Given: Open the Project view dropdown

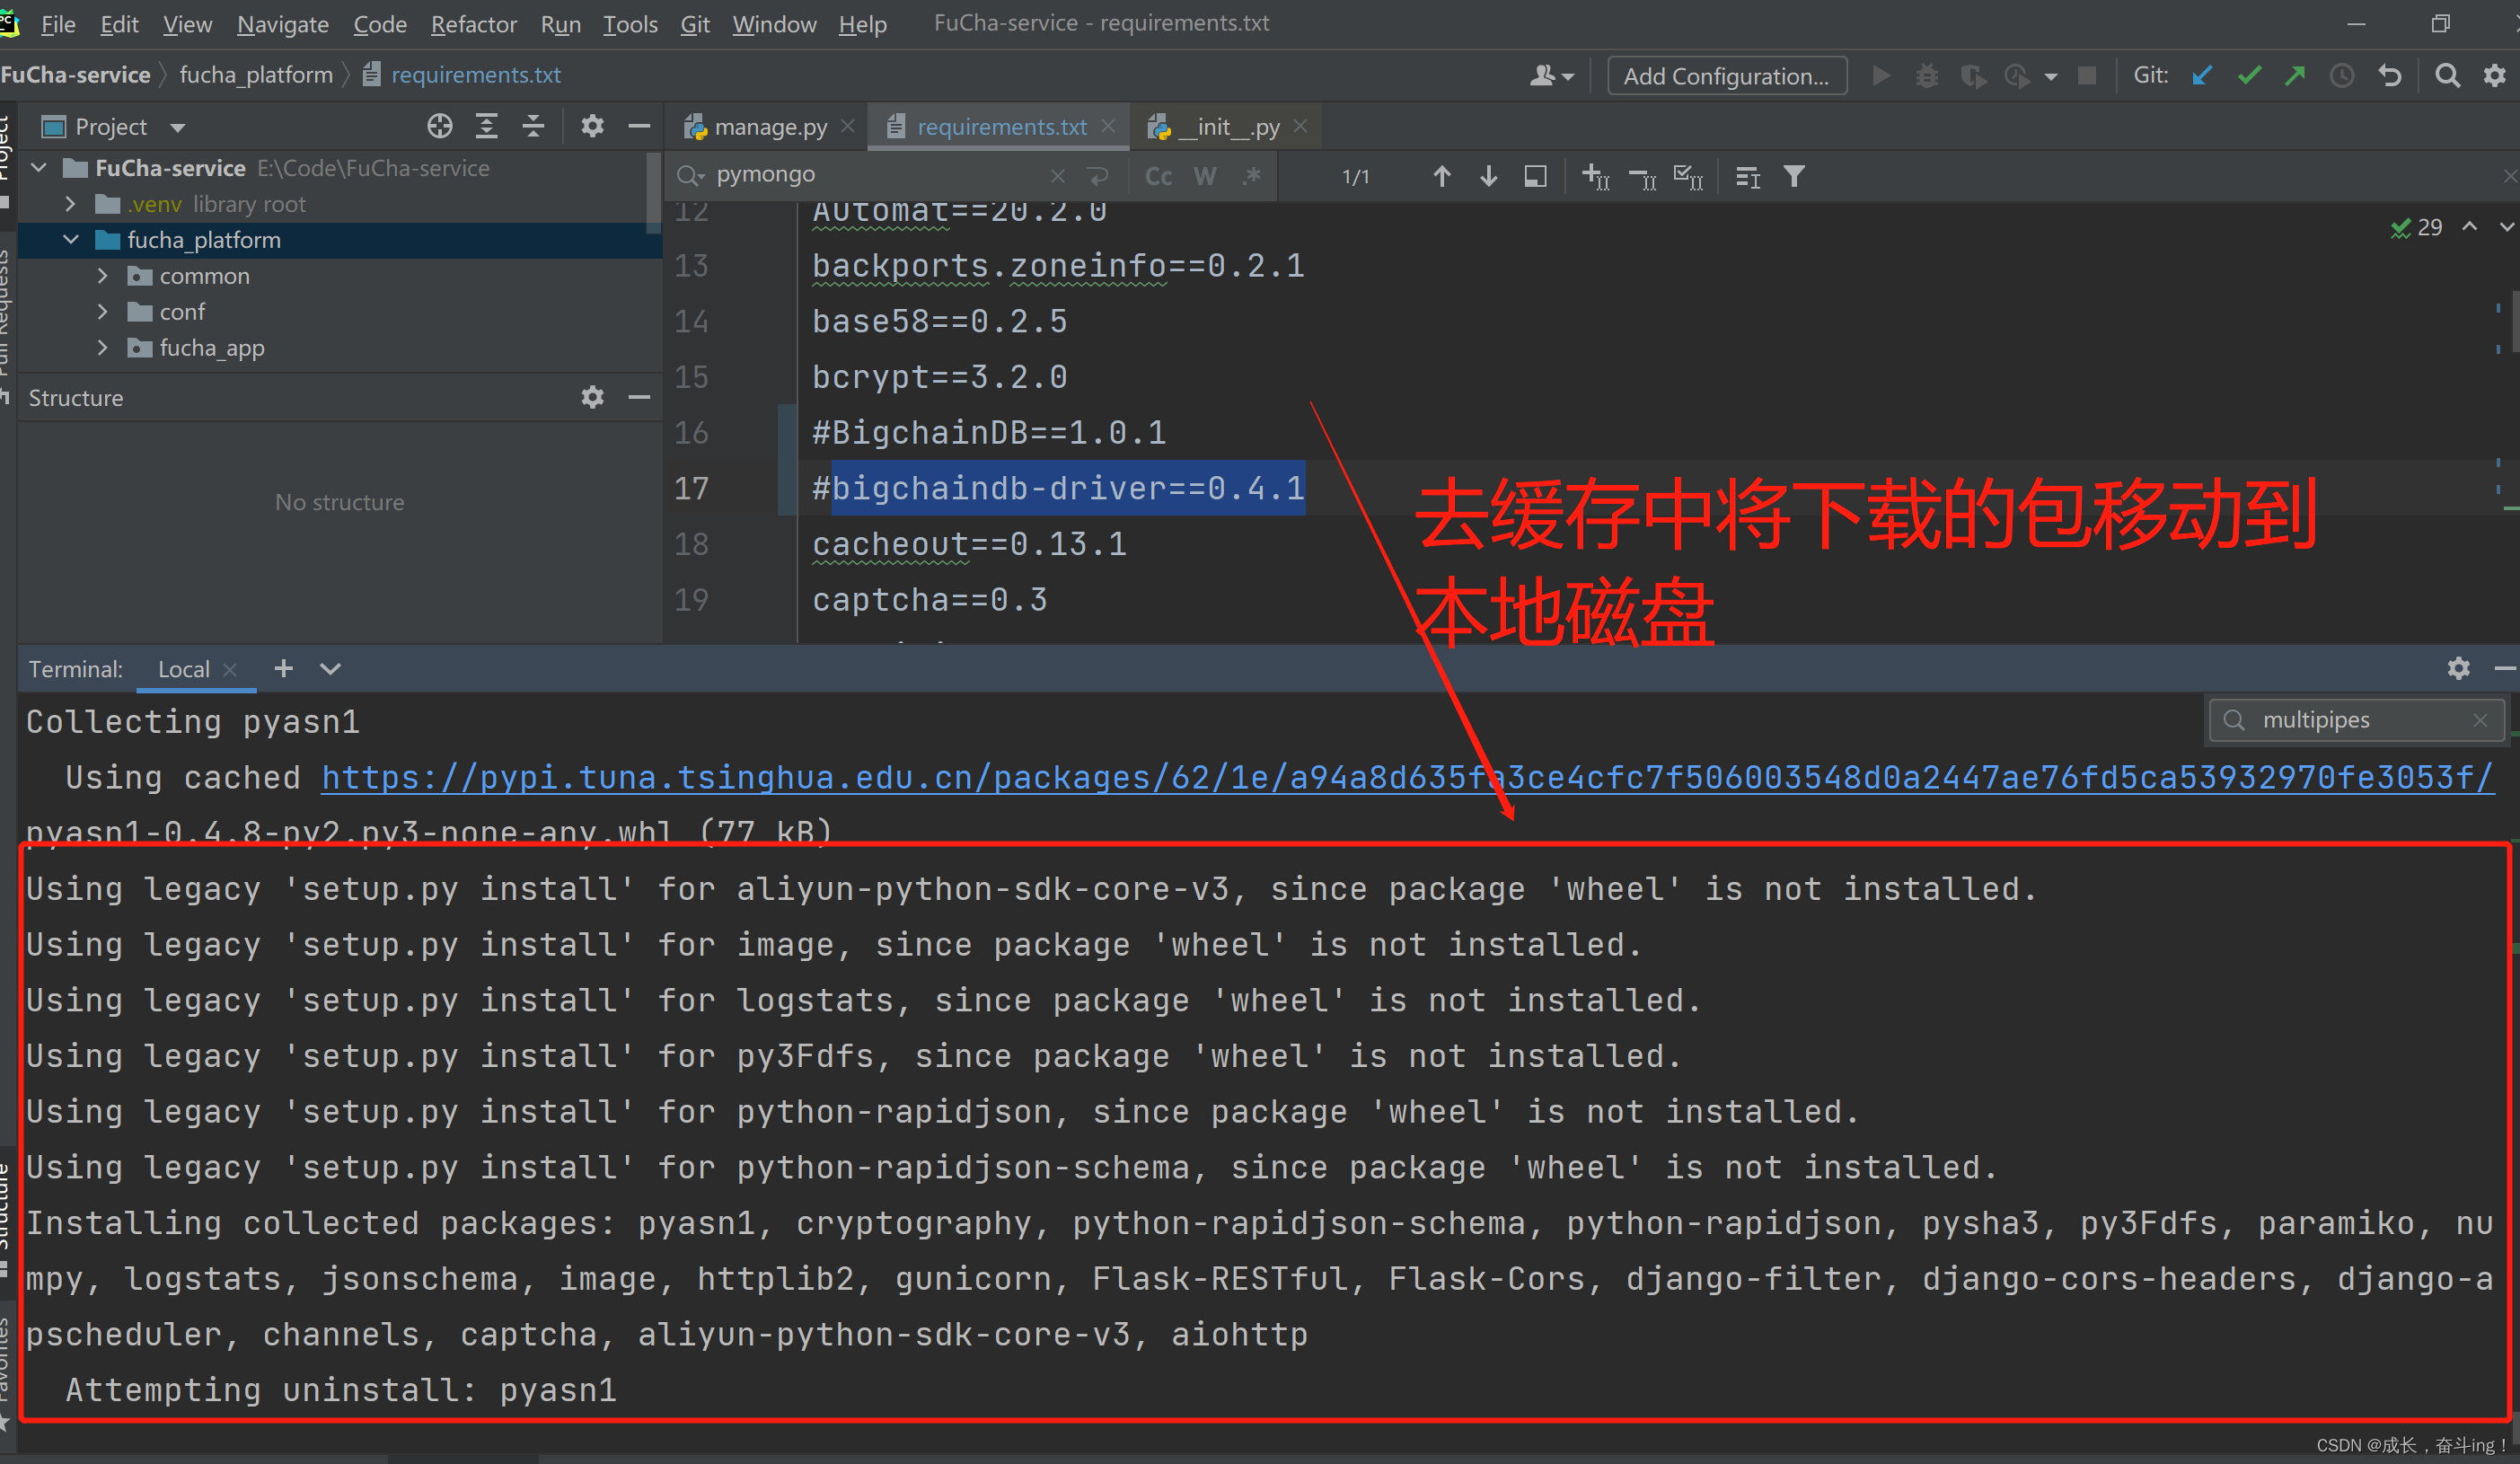Looking at the screenshot, I should (178, 128).
